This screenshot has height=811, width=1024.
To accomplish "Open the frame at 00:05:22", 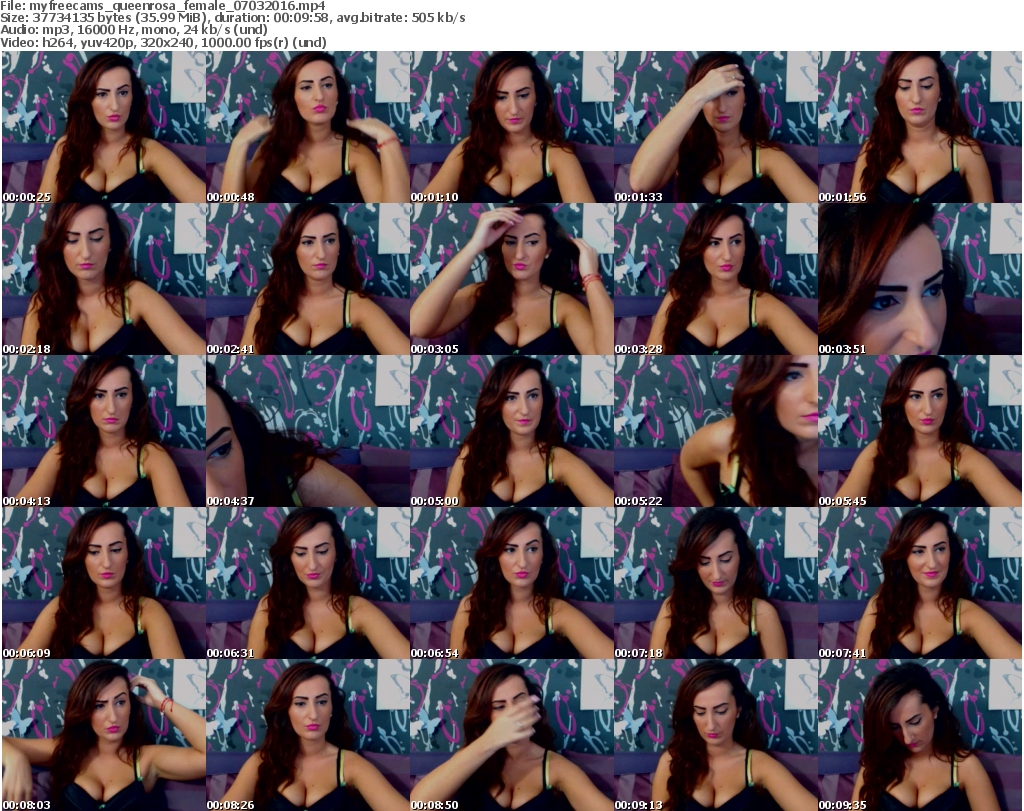I will point(716,432).
